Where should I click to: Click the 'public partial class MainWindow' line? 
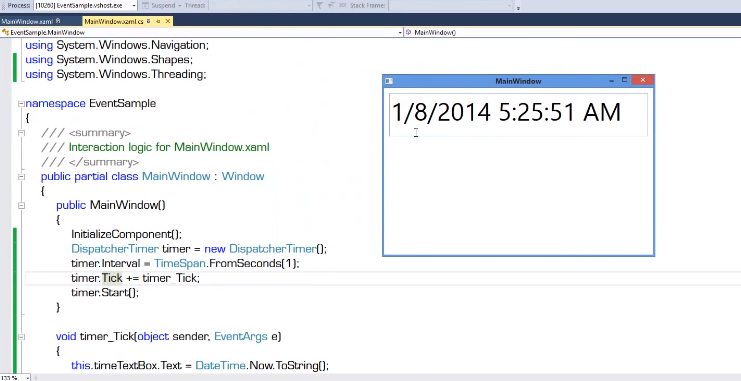pos(153,176)
